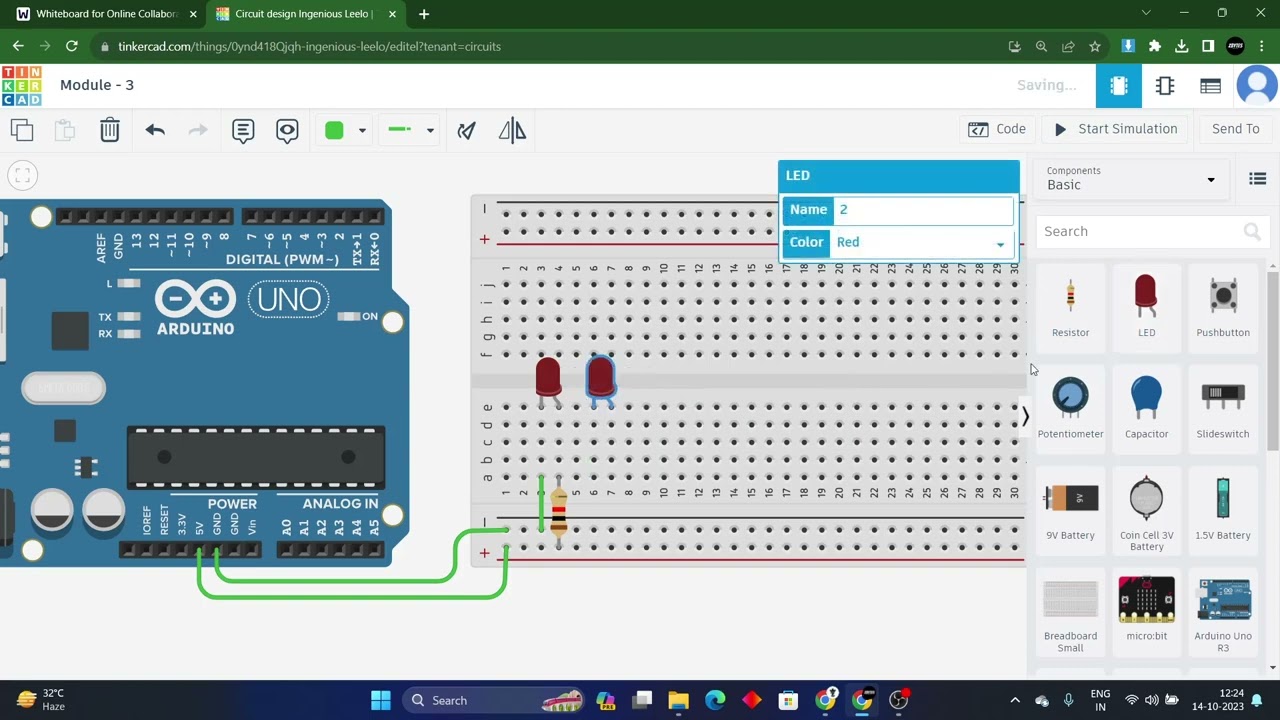1280x720 pixels.
Task: Open a new browser tab
Action: (424, 14)
